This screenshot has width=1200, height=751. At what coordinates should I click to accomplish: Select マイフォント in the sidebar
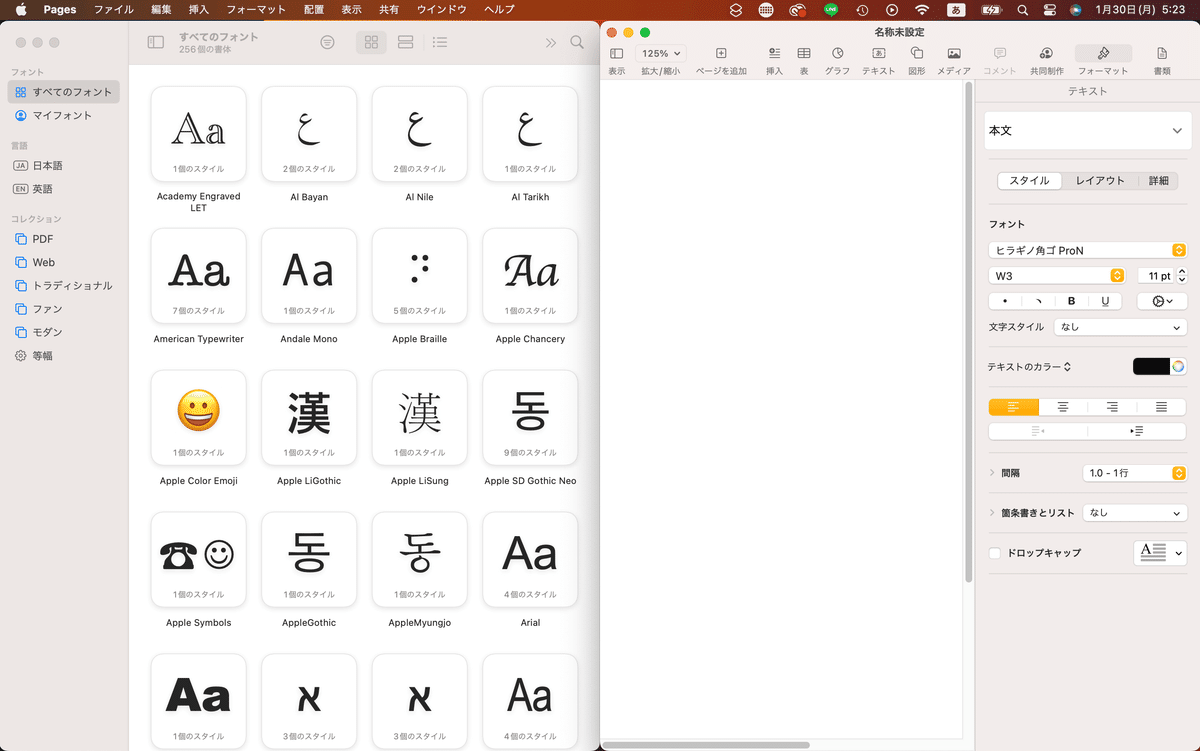(63, 115)
